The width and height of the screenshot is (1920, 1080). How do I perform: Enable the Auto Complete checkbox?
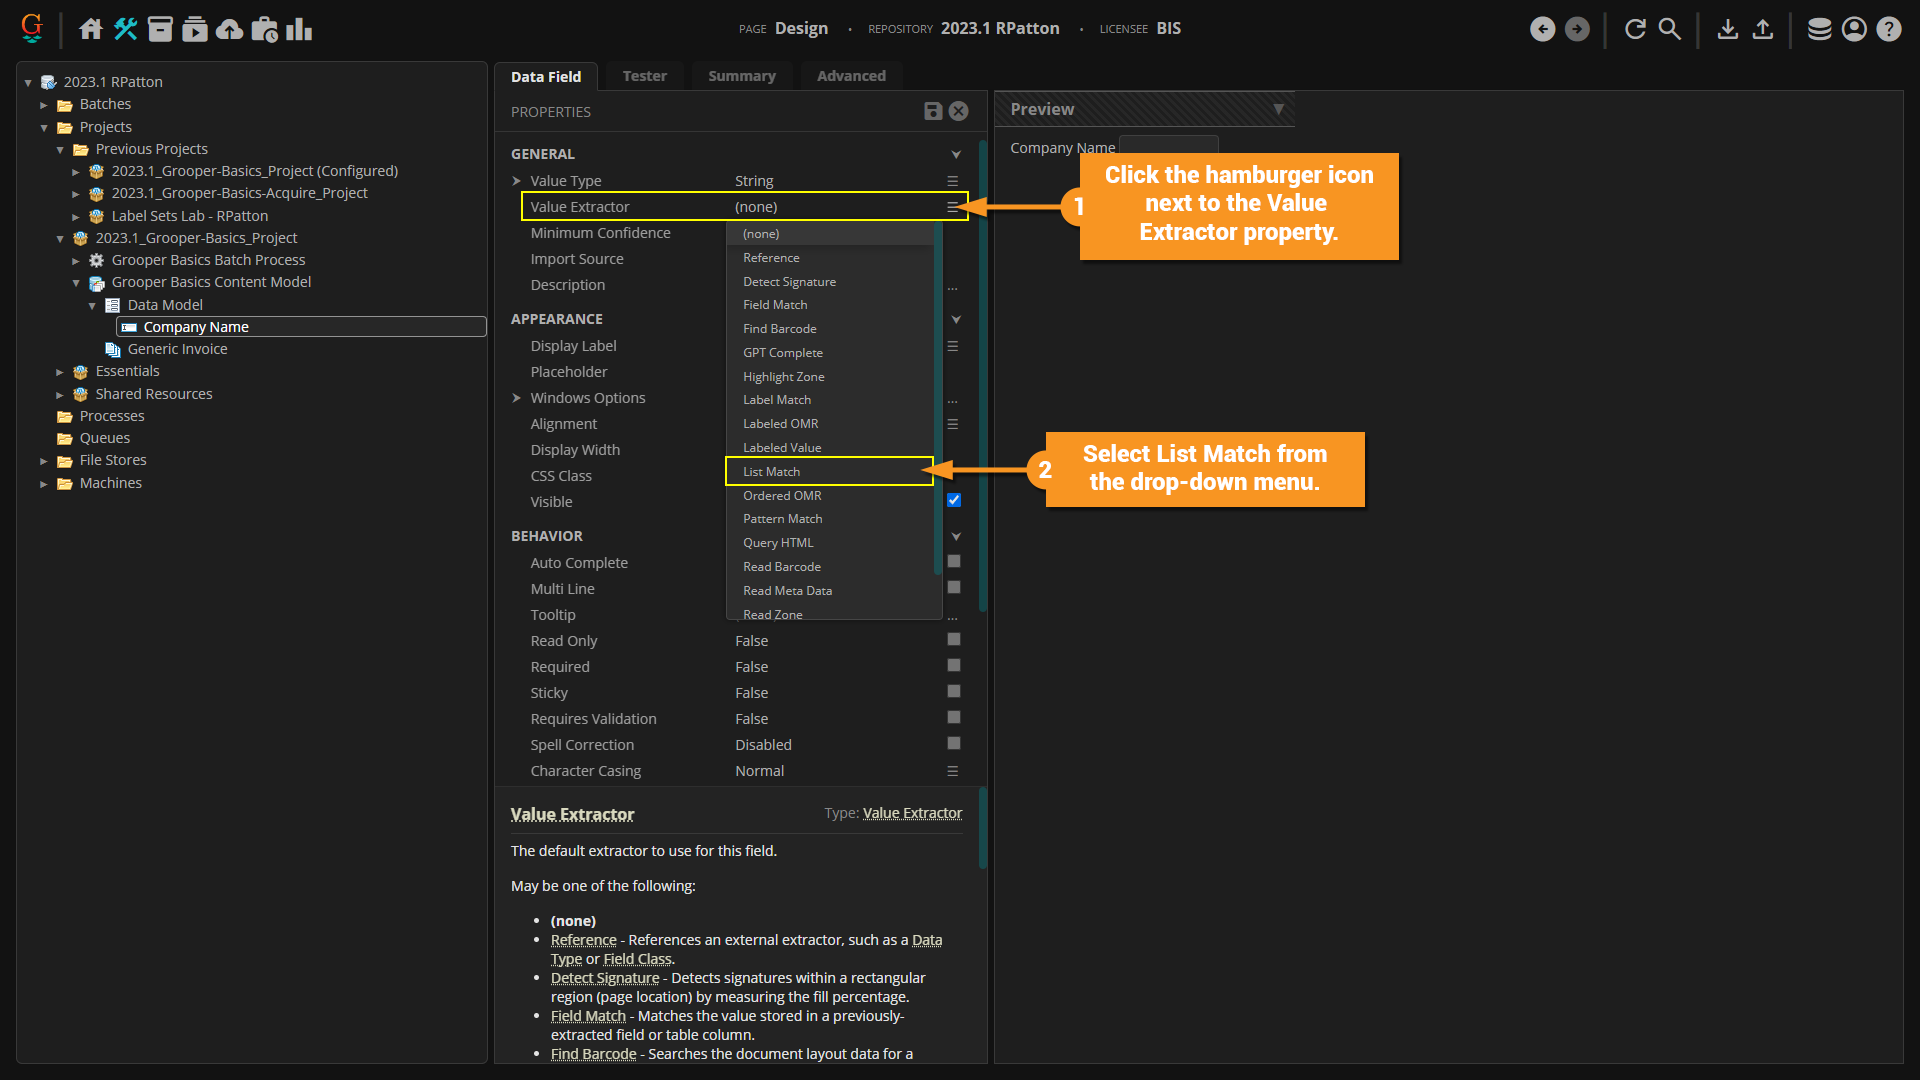click(954, 562)
